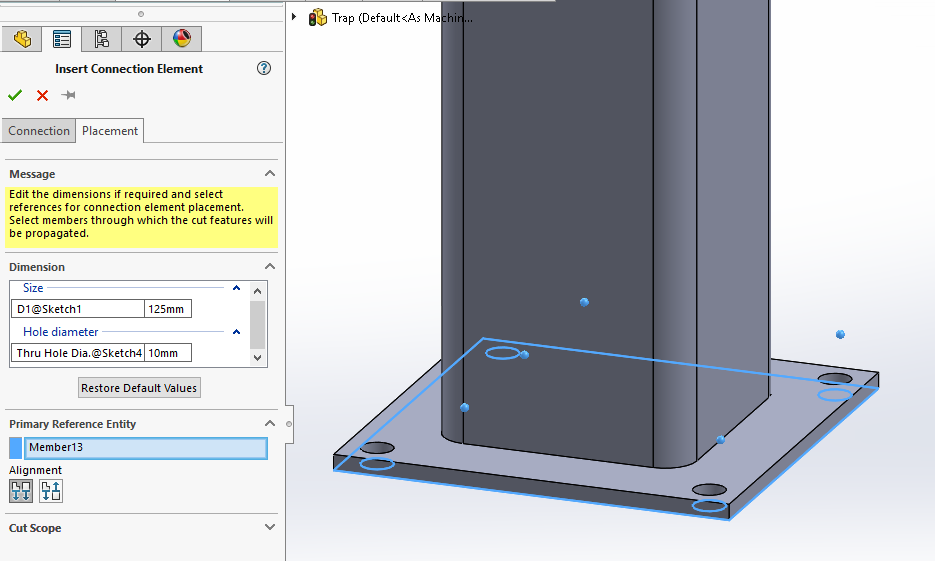Click the dimension list scrollbar thumb
The width and height of the screenshot is (935, 561).
(258, 324)
